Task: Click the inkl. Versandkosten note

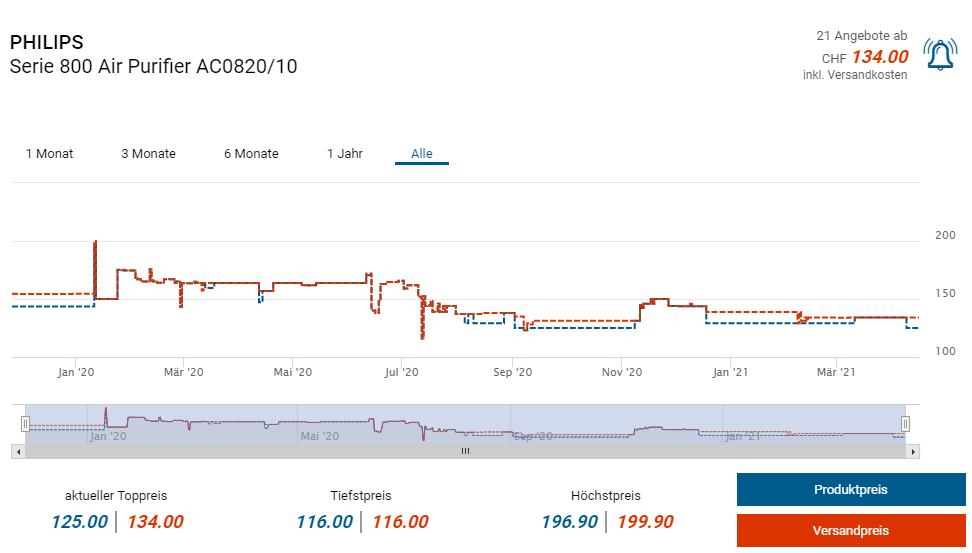Action: tap(855, 75)
